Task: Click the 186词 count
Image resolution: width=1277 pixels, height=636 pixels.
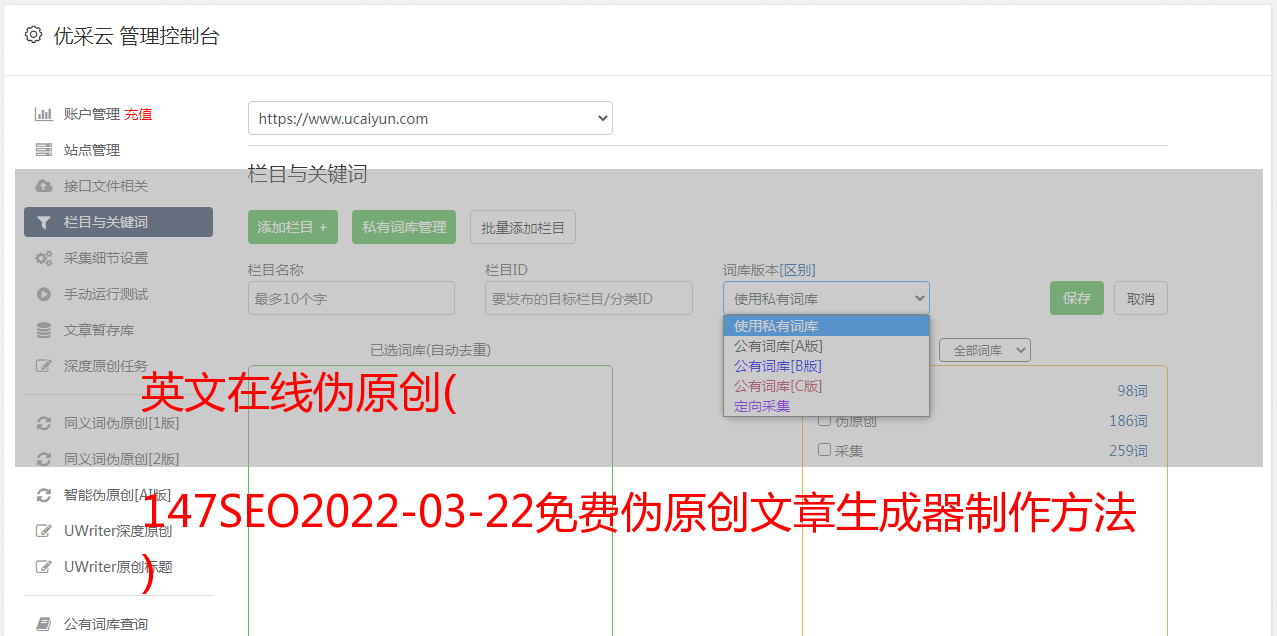Action: (1128, 421)
